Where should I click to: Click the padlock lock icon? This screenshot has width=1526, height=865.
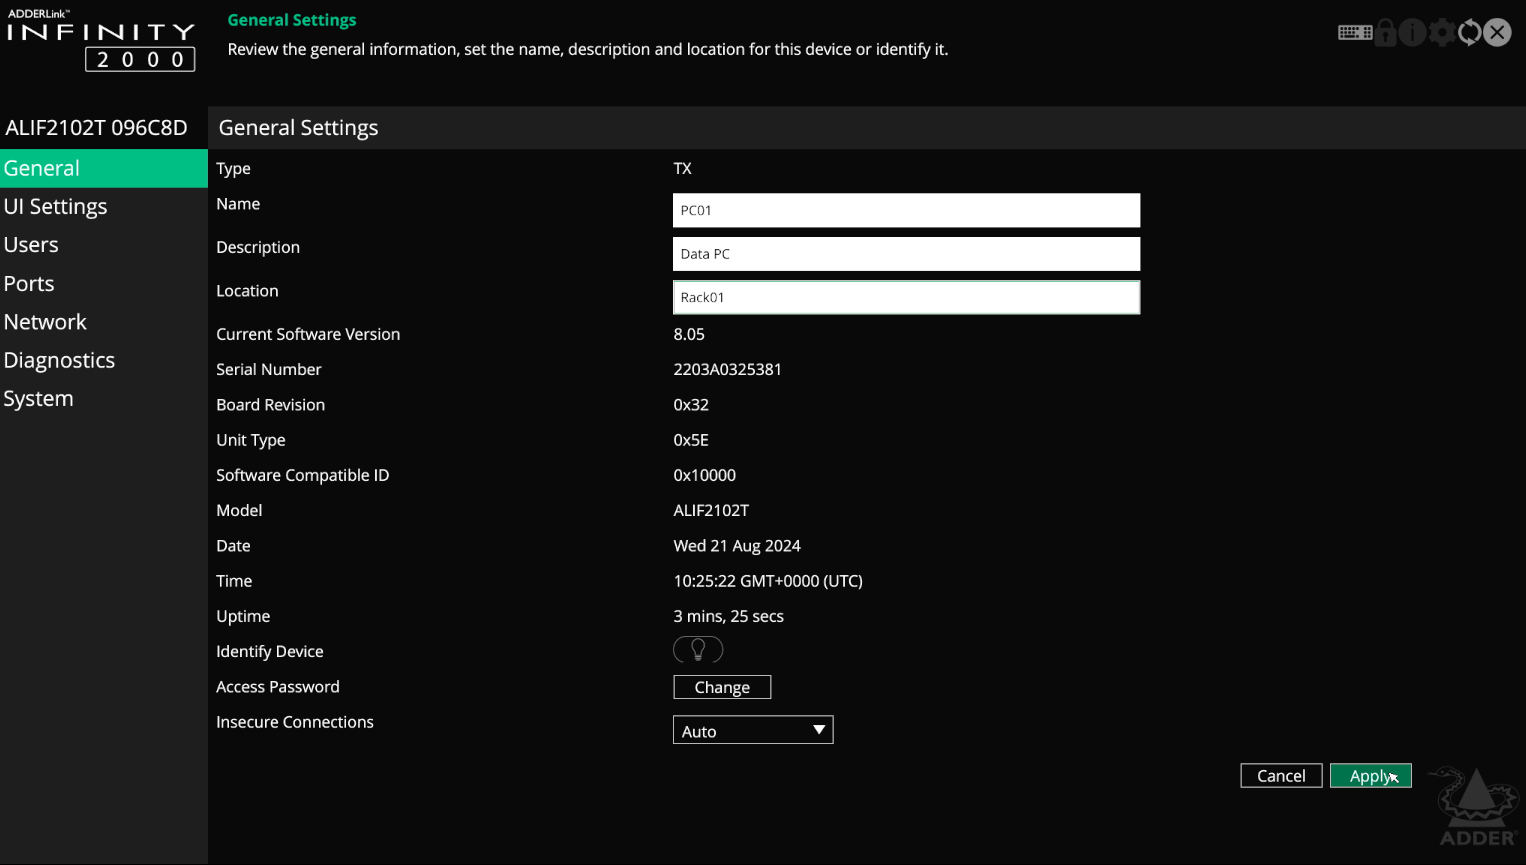[x=1385, y=33]
